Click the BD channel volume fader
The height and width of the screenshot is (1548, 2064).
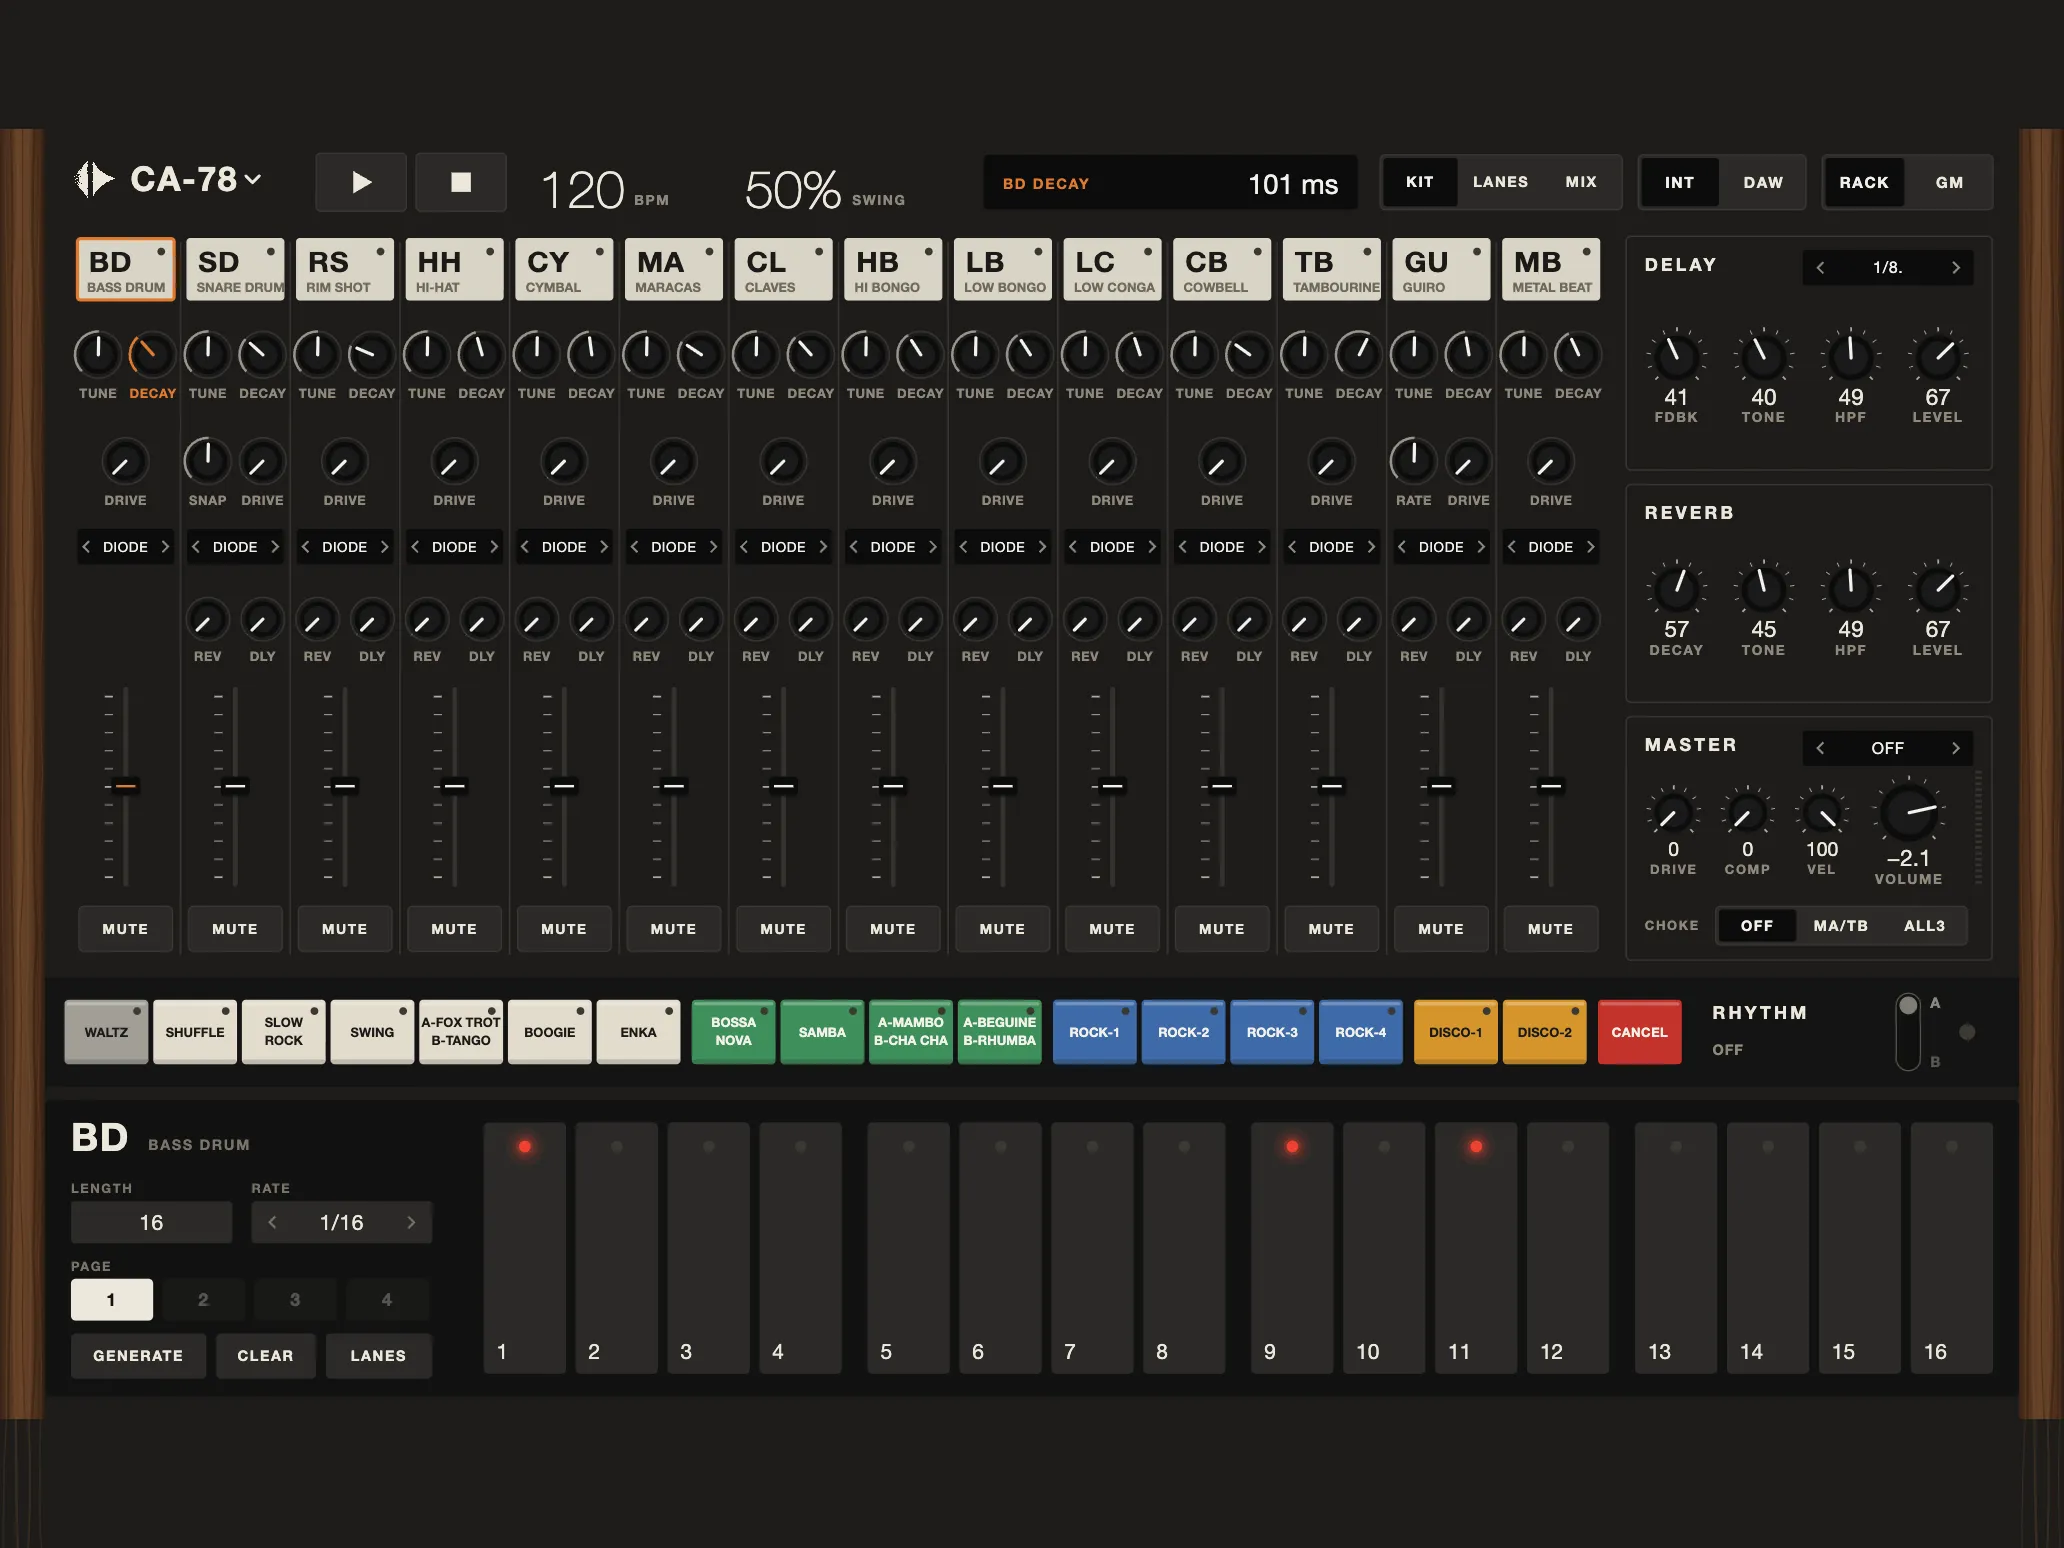click(125, 786)
